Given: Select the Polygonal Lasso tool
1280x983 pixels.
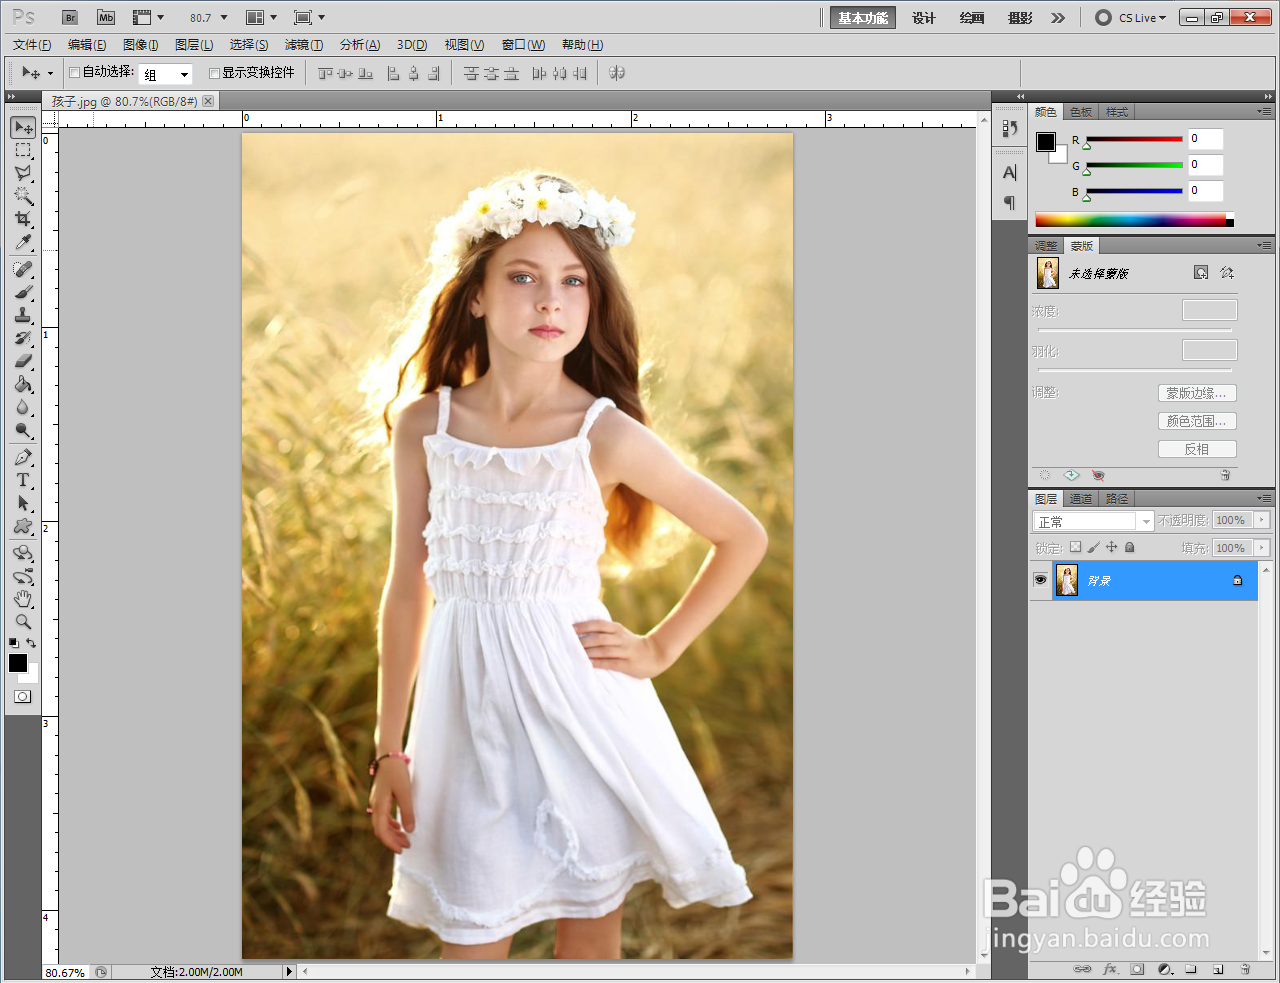Looking at the screenshot, I should coord(23,173).
